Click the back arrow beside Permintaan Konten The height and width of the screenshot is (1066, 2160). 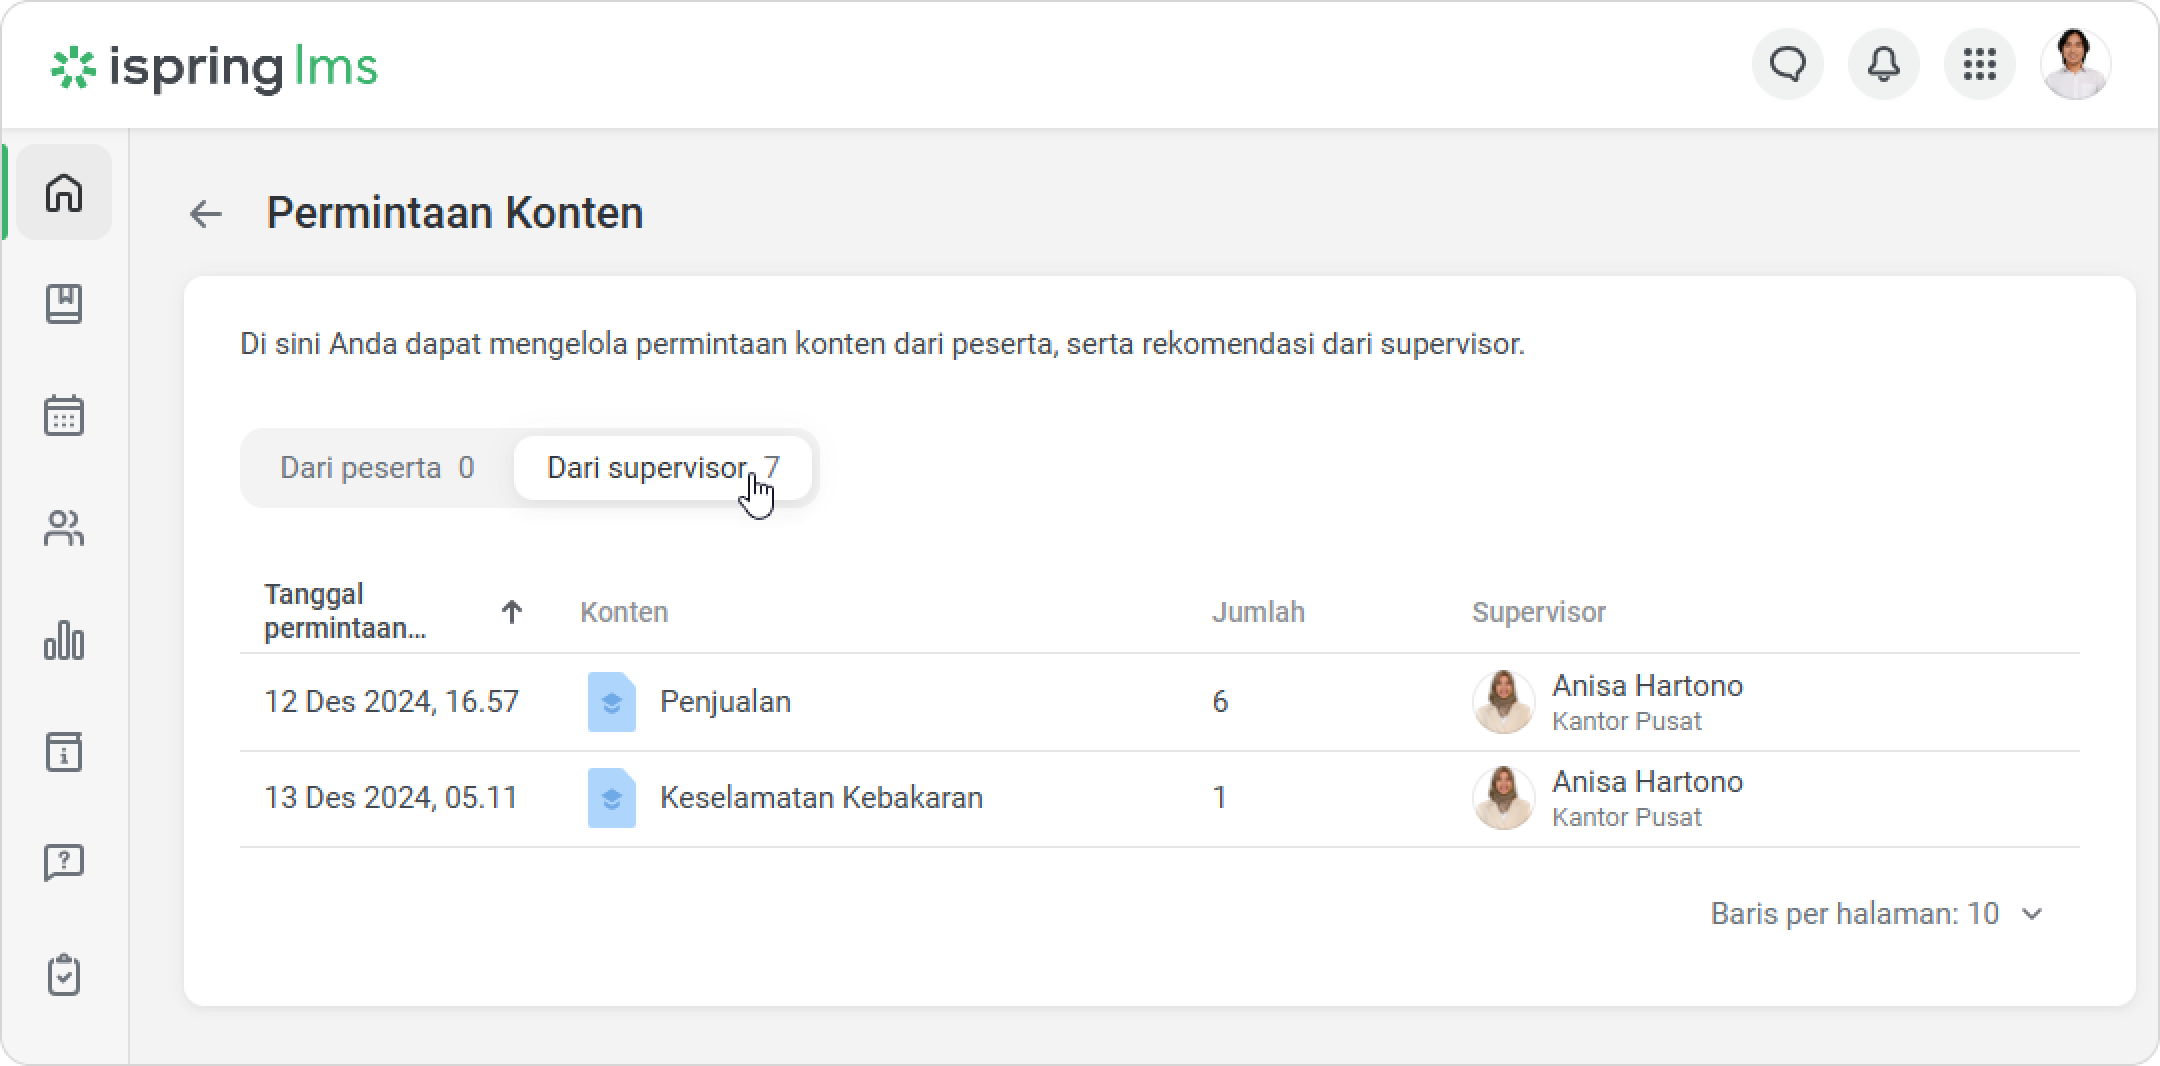[206, 214]
